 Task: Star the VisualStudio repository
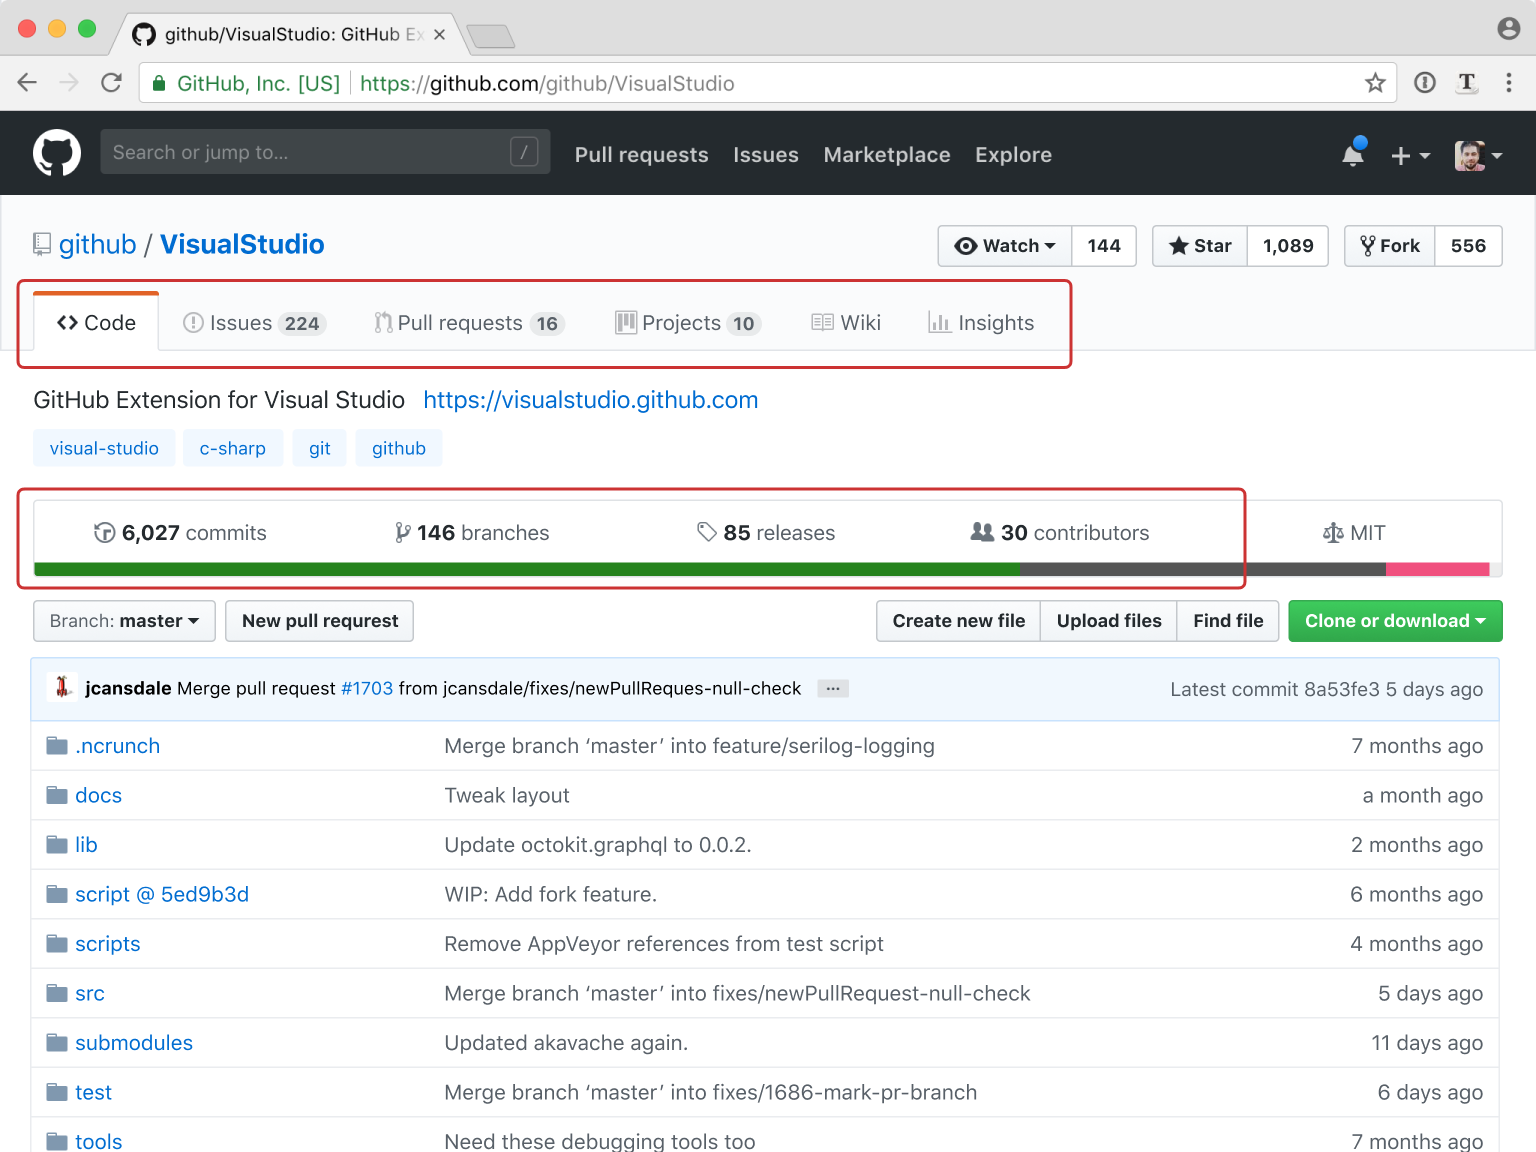pyautogui.click(x=1199, y=245)
